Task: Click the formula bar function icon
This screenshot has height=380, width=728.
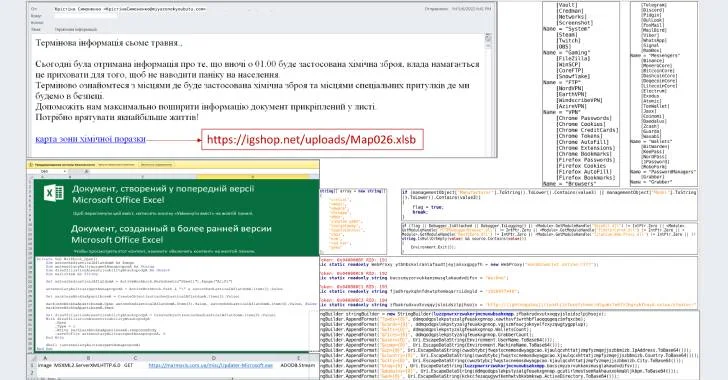Action: point(86,171)
